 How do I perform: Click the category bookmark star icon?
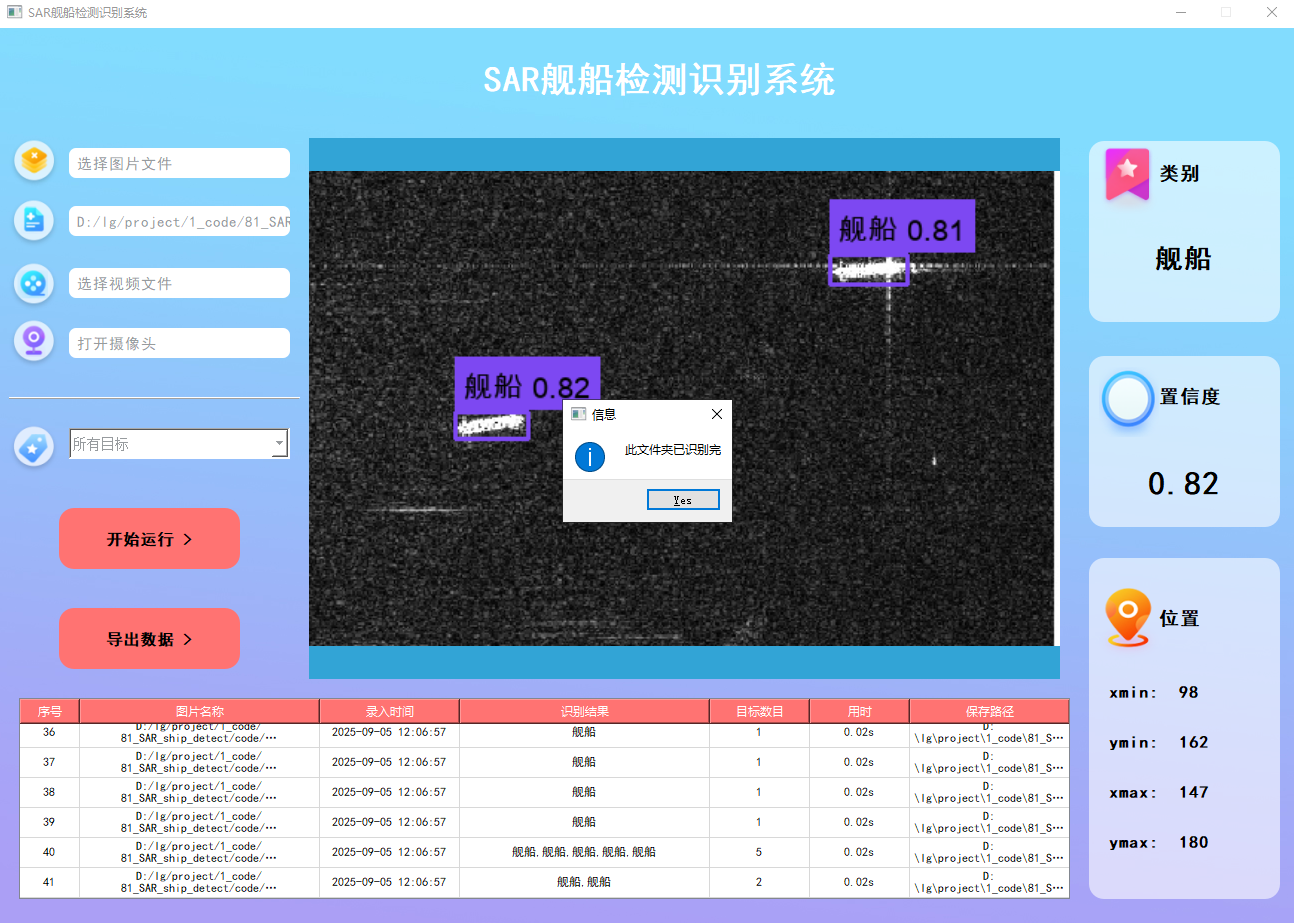click(1127, 174)
